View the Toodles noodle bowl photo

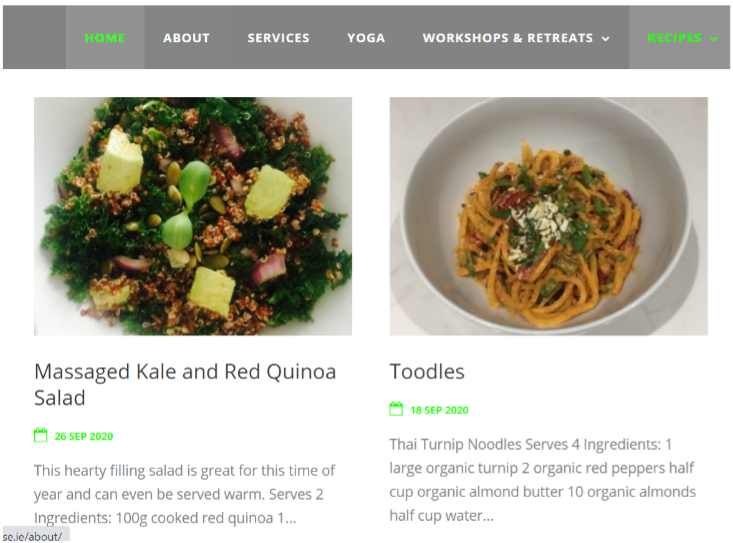548,216
